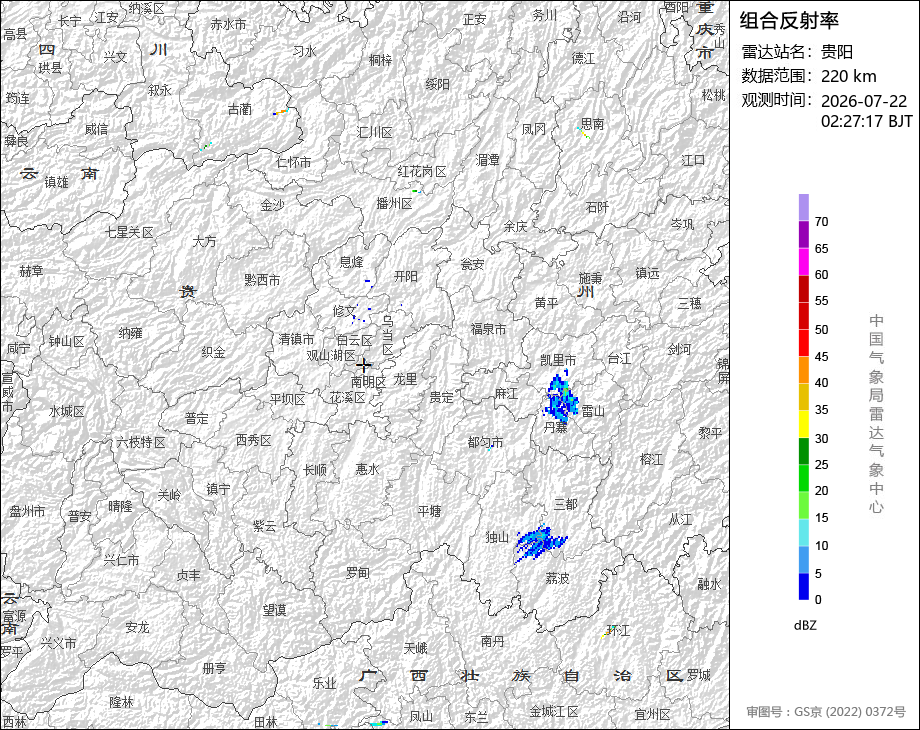
Task: Click the 兴义市 label on the map
Action: 58,643
